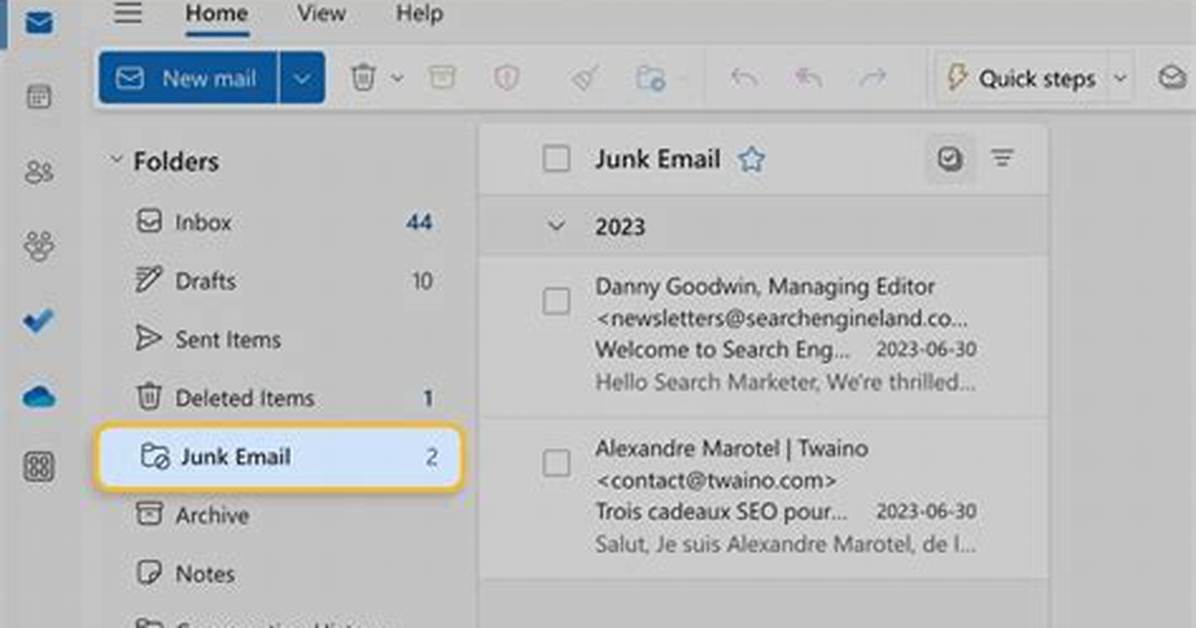Click the Reply arrow icon
This screenshot has height=628, width=1196.
click(744, 78)
